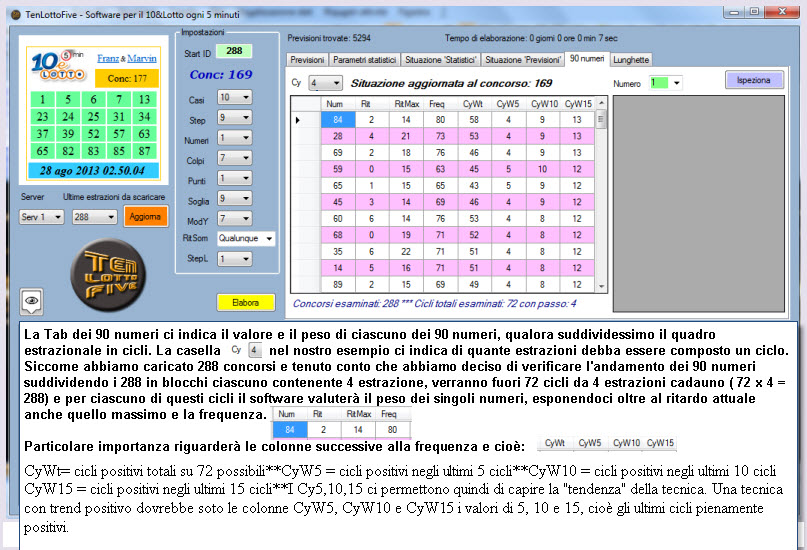Select the table cell with number 84
This screenshot has width=807, height=550.
pos(338,119)
